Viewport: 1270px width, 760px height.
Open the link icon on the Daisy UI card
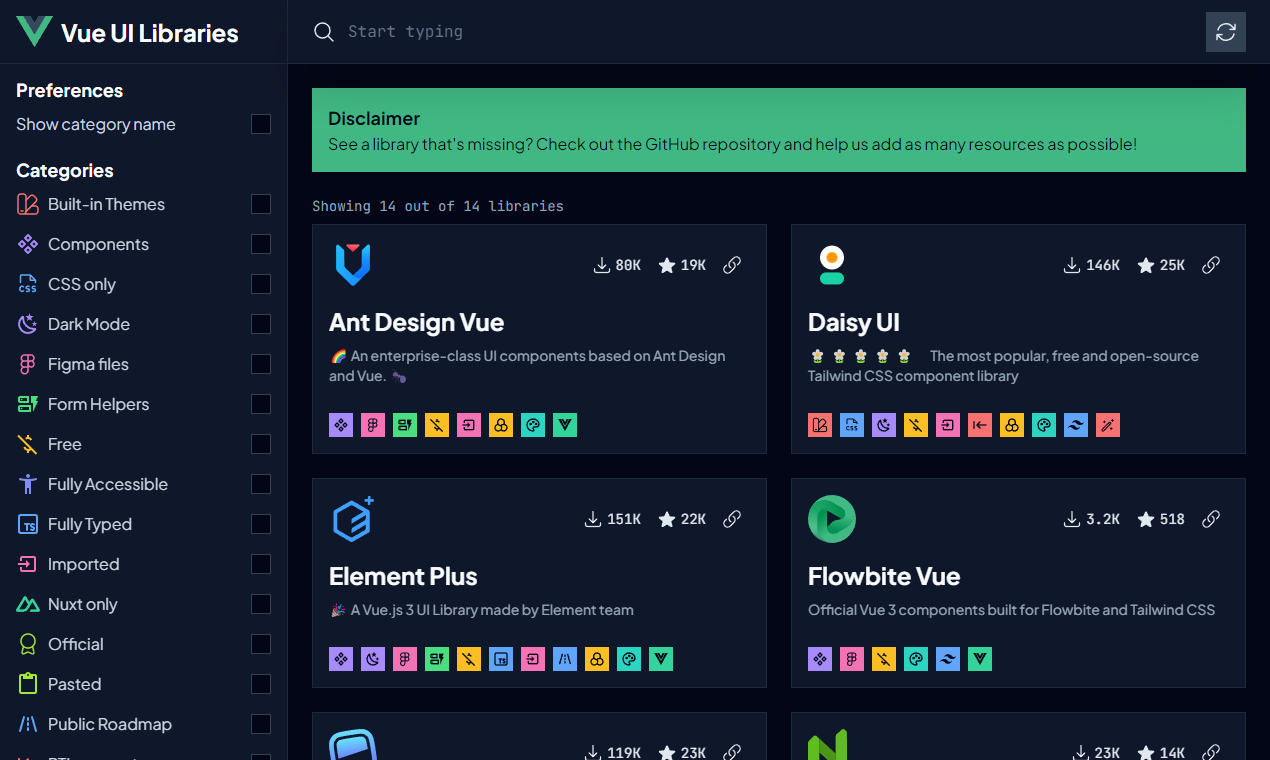[1211, 265]
